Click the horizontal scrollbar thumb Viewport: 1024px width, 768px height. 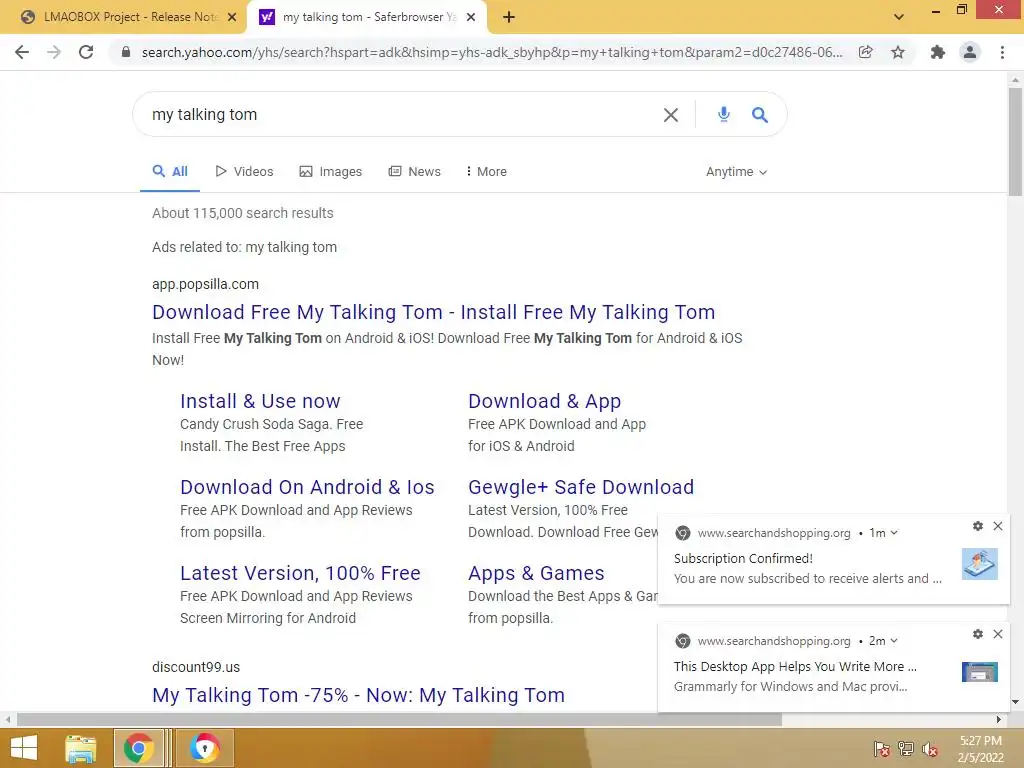point(398,720)
